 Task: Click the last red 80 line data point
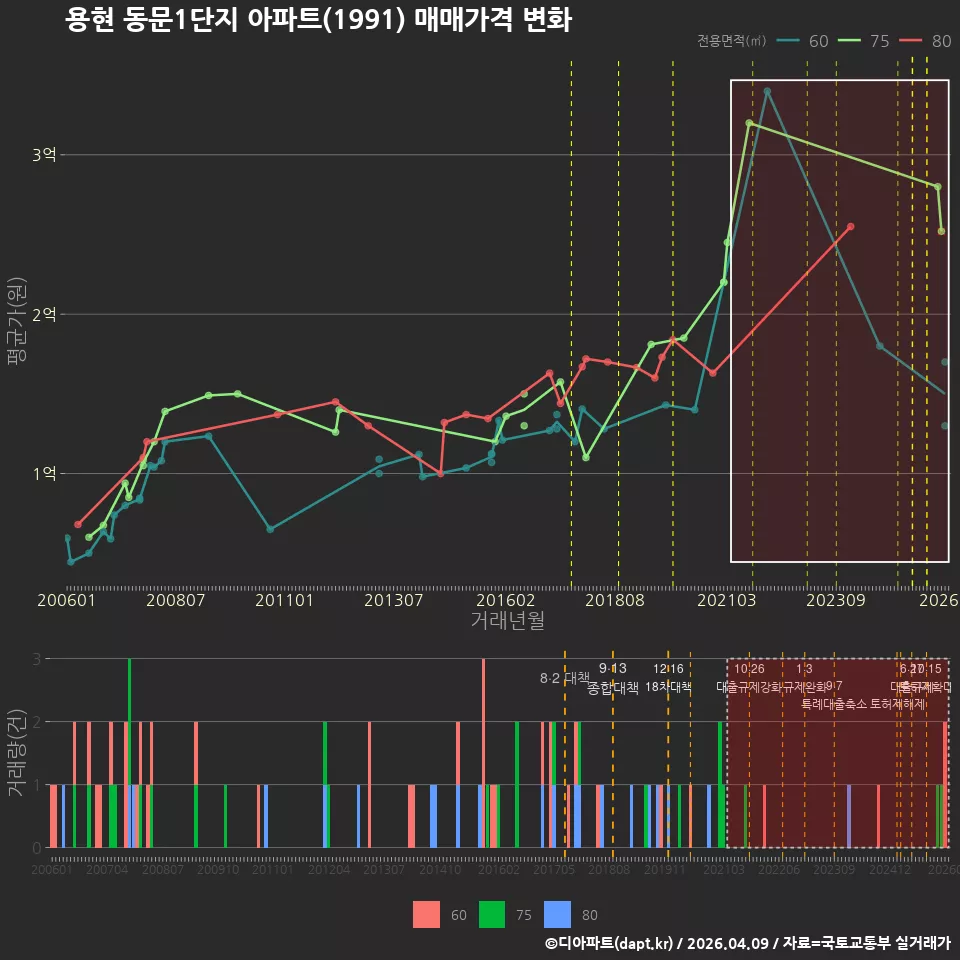pyautogui.click(x=850, y=227)
